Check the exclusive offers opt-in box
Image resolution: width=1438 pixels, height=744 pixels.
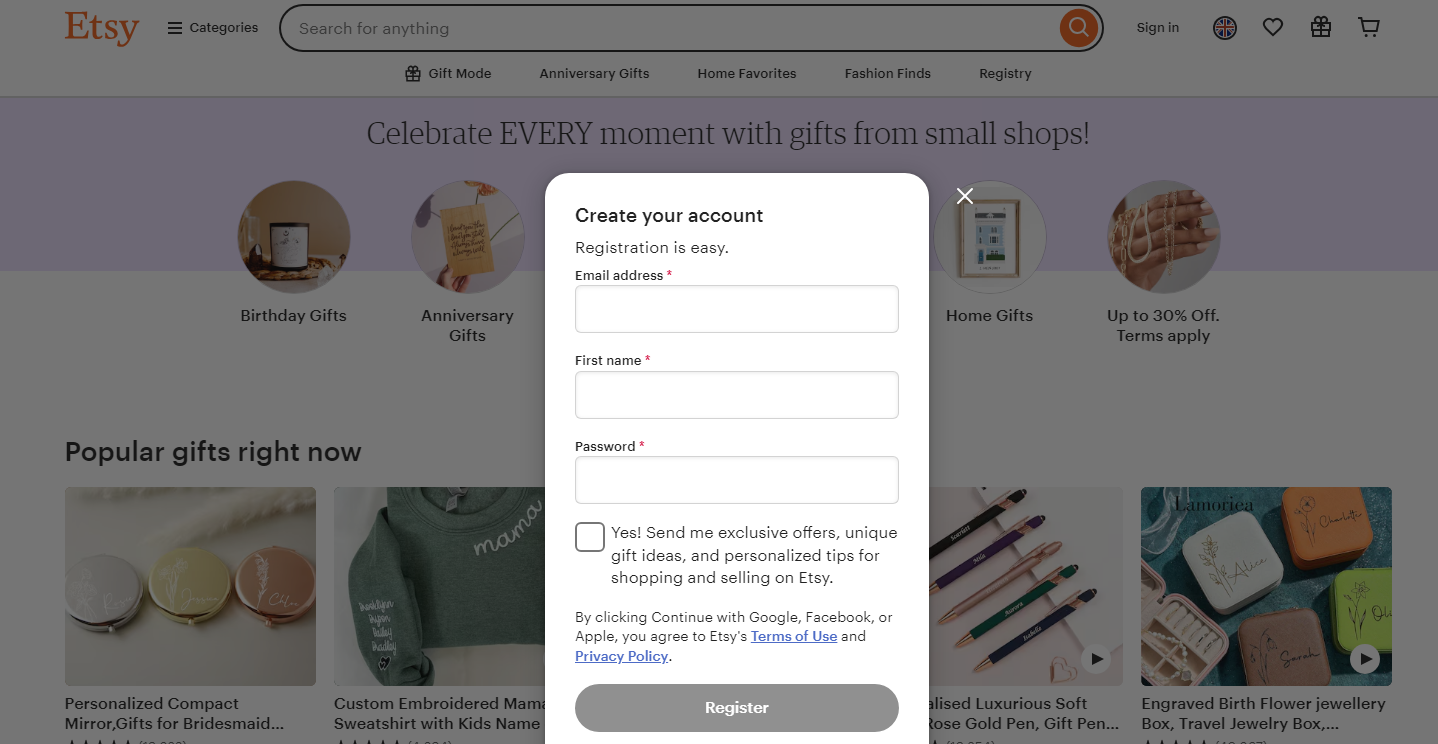(589, 536)
